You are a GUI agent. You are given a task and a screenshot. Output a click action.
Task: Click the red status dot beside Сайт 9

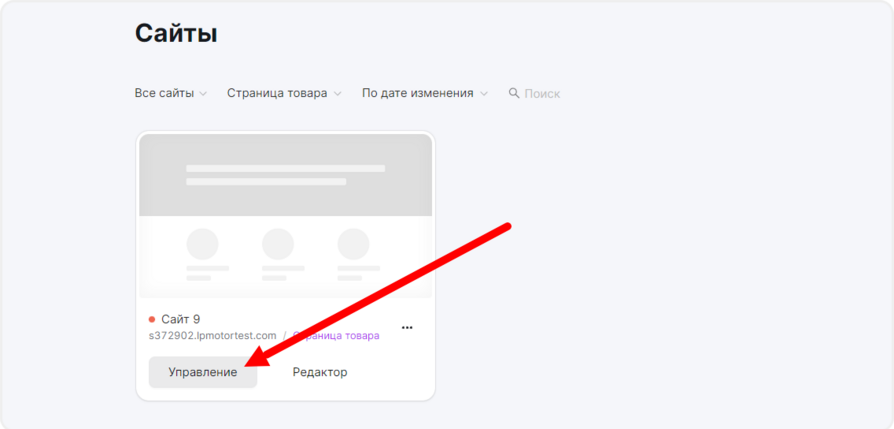[x=152, y=319]
